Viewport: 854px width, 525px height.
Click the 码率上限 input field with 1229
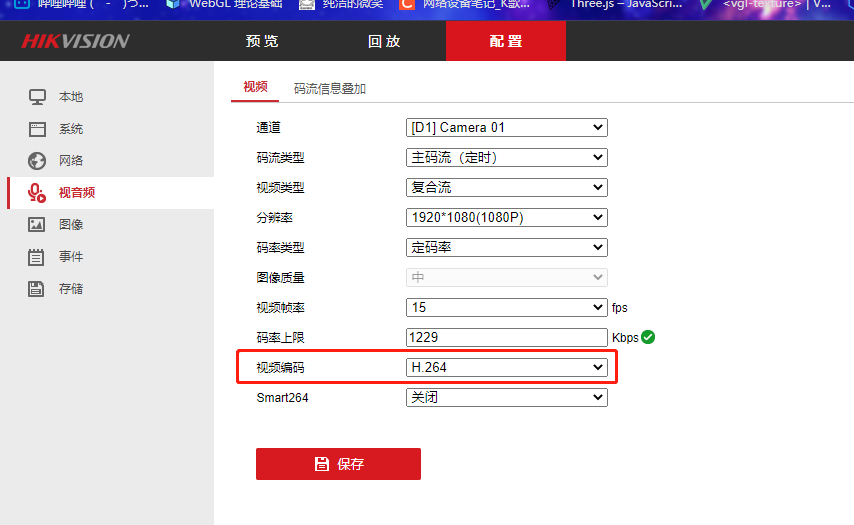pos(507,337)
